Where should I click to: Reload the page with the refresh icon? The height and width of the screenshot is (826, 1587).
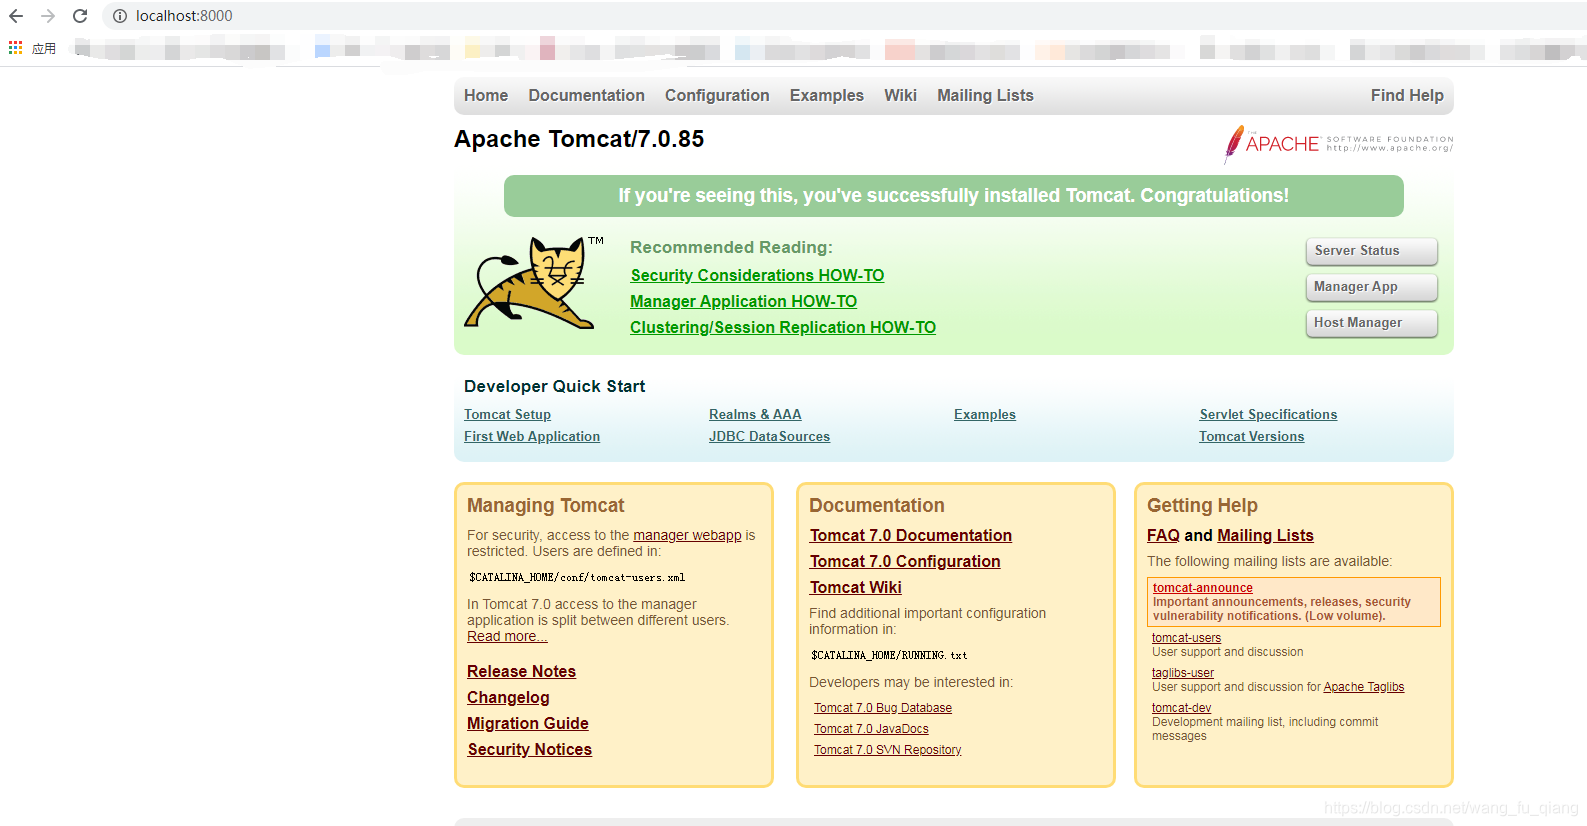point(80,16)
